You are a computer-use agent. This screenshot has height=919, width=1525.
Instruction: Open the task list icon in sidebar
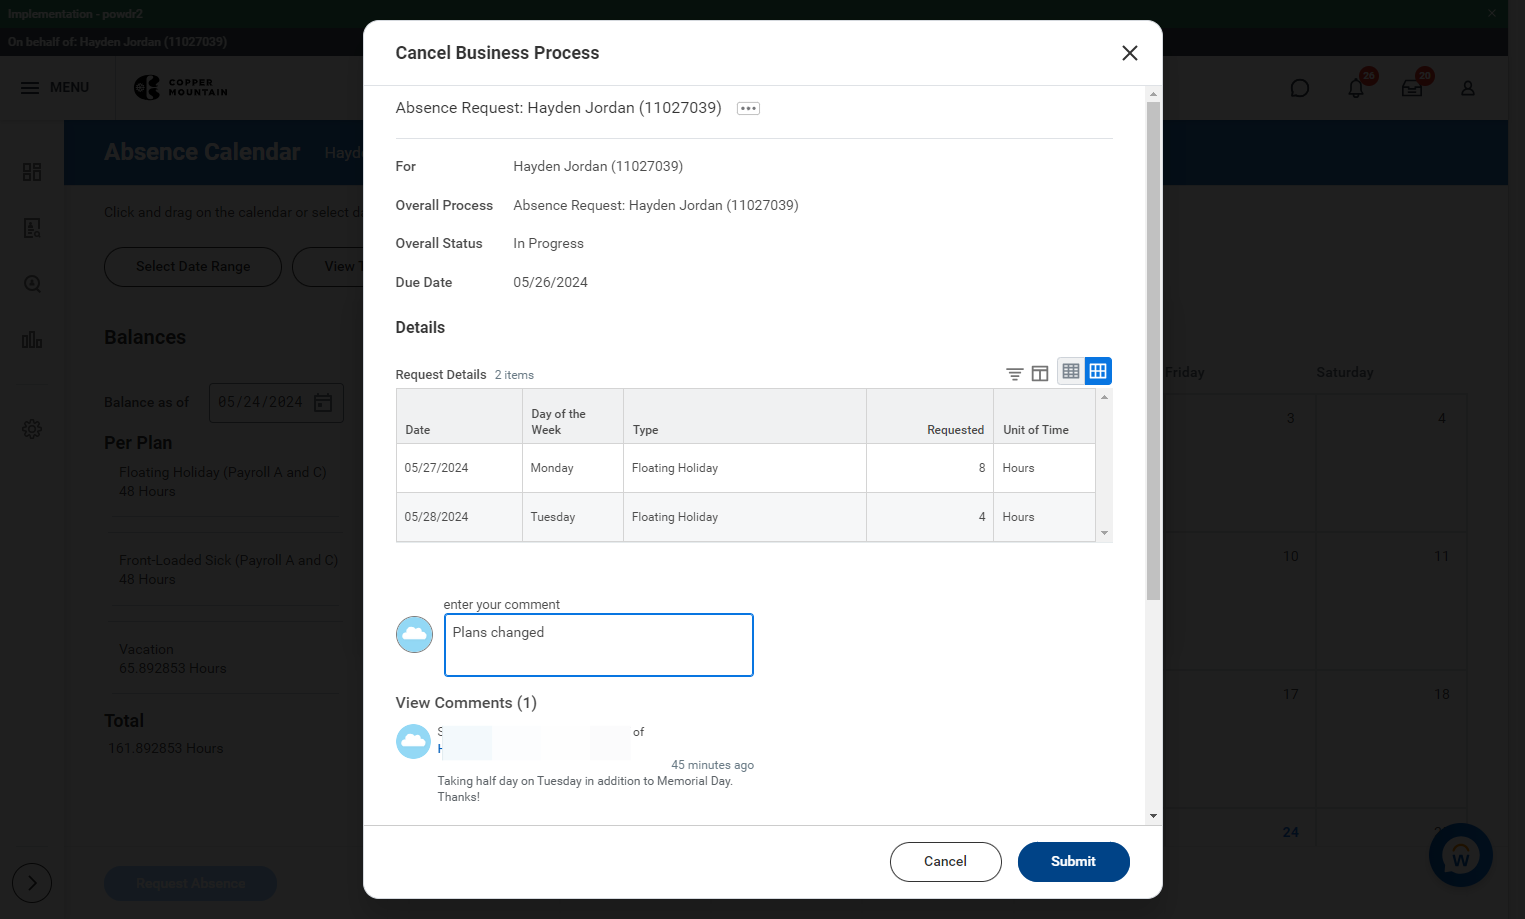click(x=32, y=228)
